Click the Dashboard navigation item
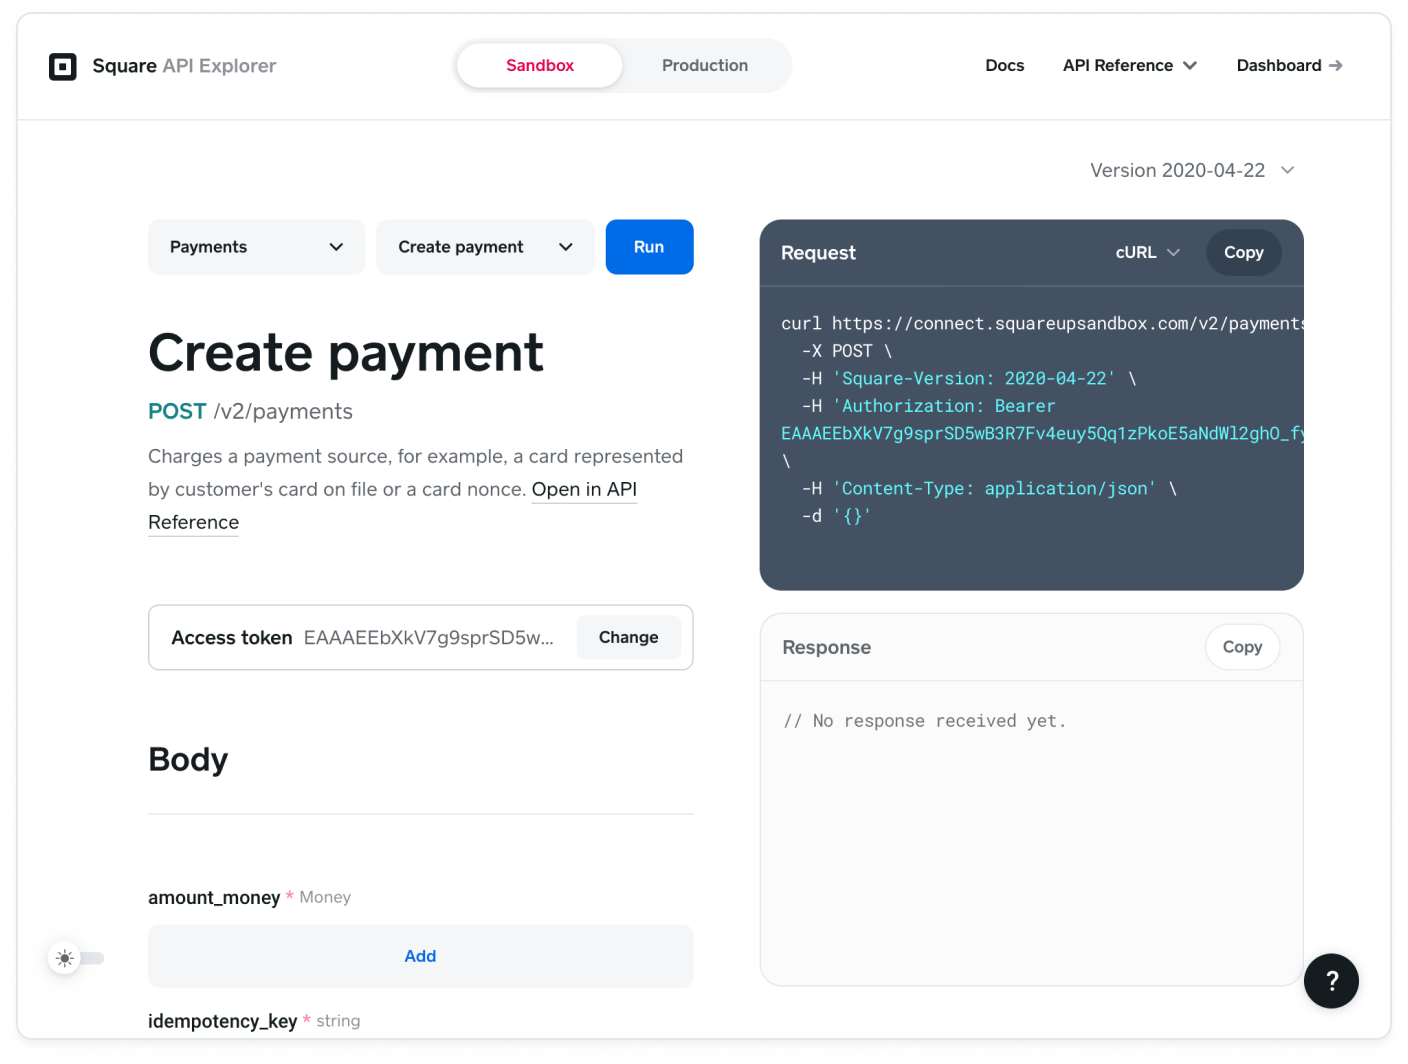The height and width of the screenshot is (1064, 1408). point(1279,65)
